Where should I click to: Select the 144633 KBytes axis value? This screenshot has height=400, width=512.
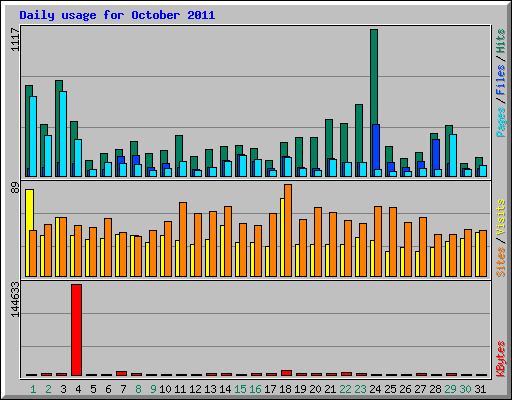tap(16, 299)
